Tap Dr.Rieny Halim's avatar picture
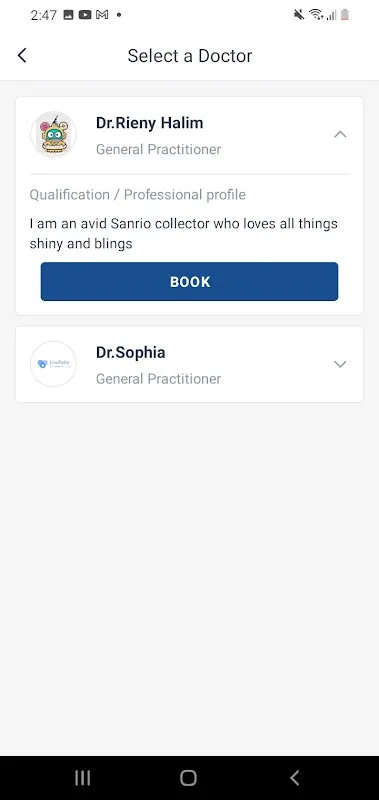The height and width of the screenshot is (800, 379). pos(53,134)
